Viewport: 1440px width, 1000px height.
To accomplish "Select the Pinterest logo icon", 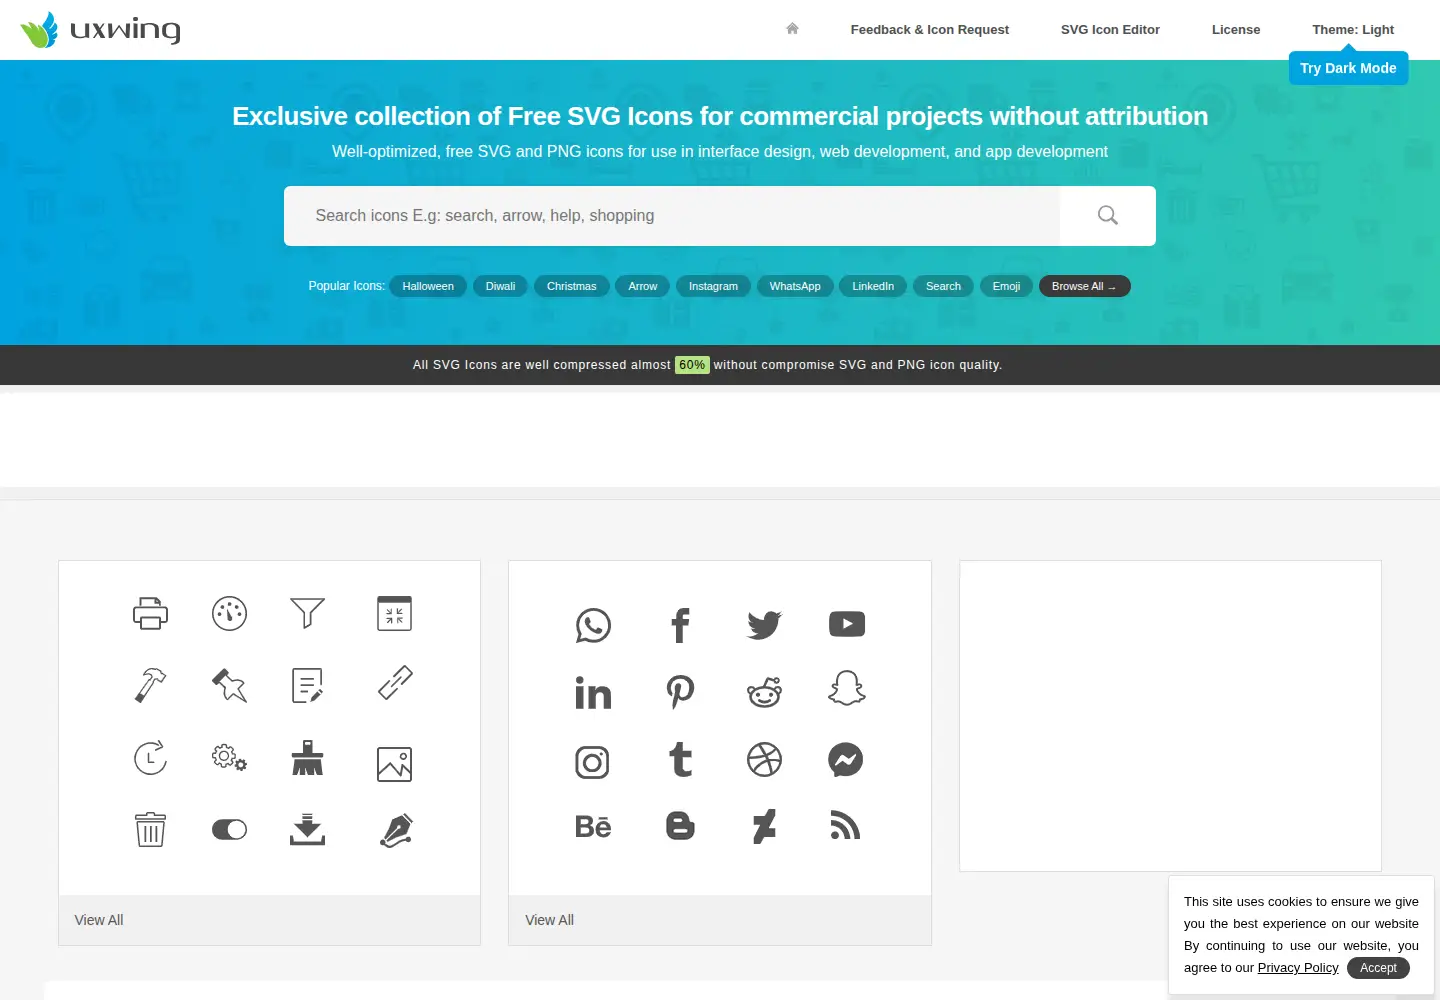I will 680,691.
